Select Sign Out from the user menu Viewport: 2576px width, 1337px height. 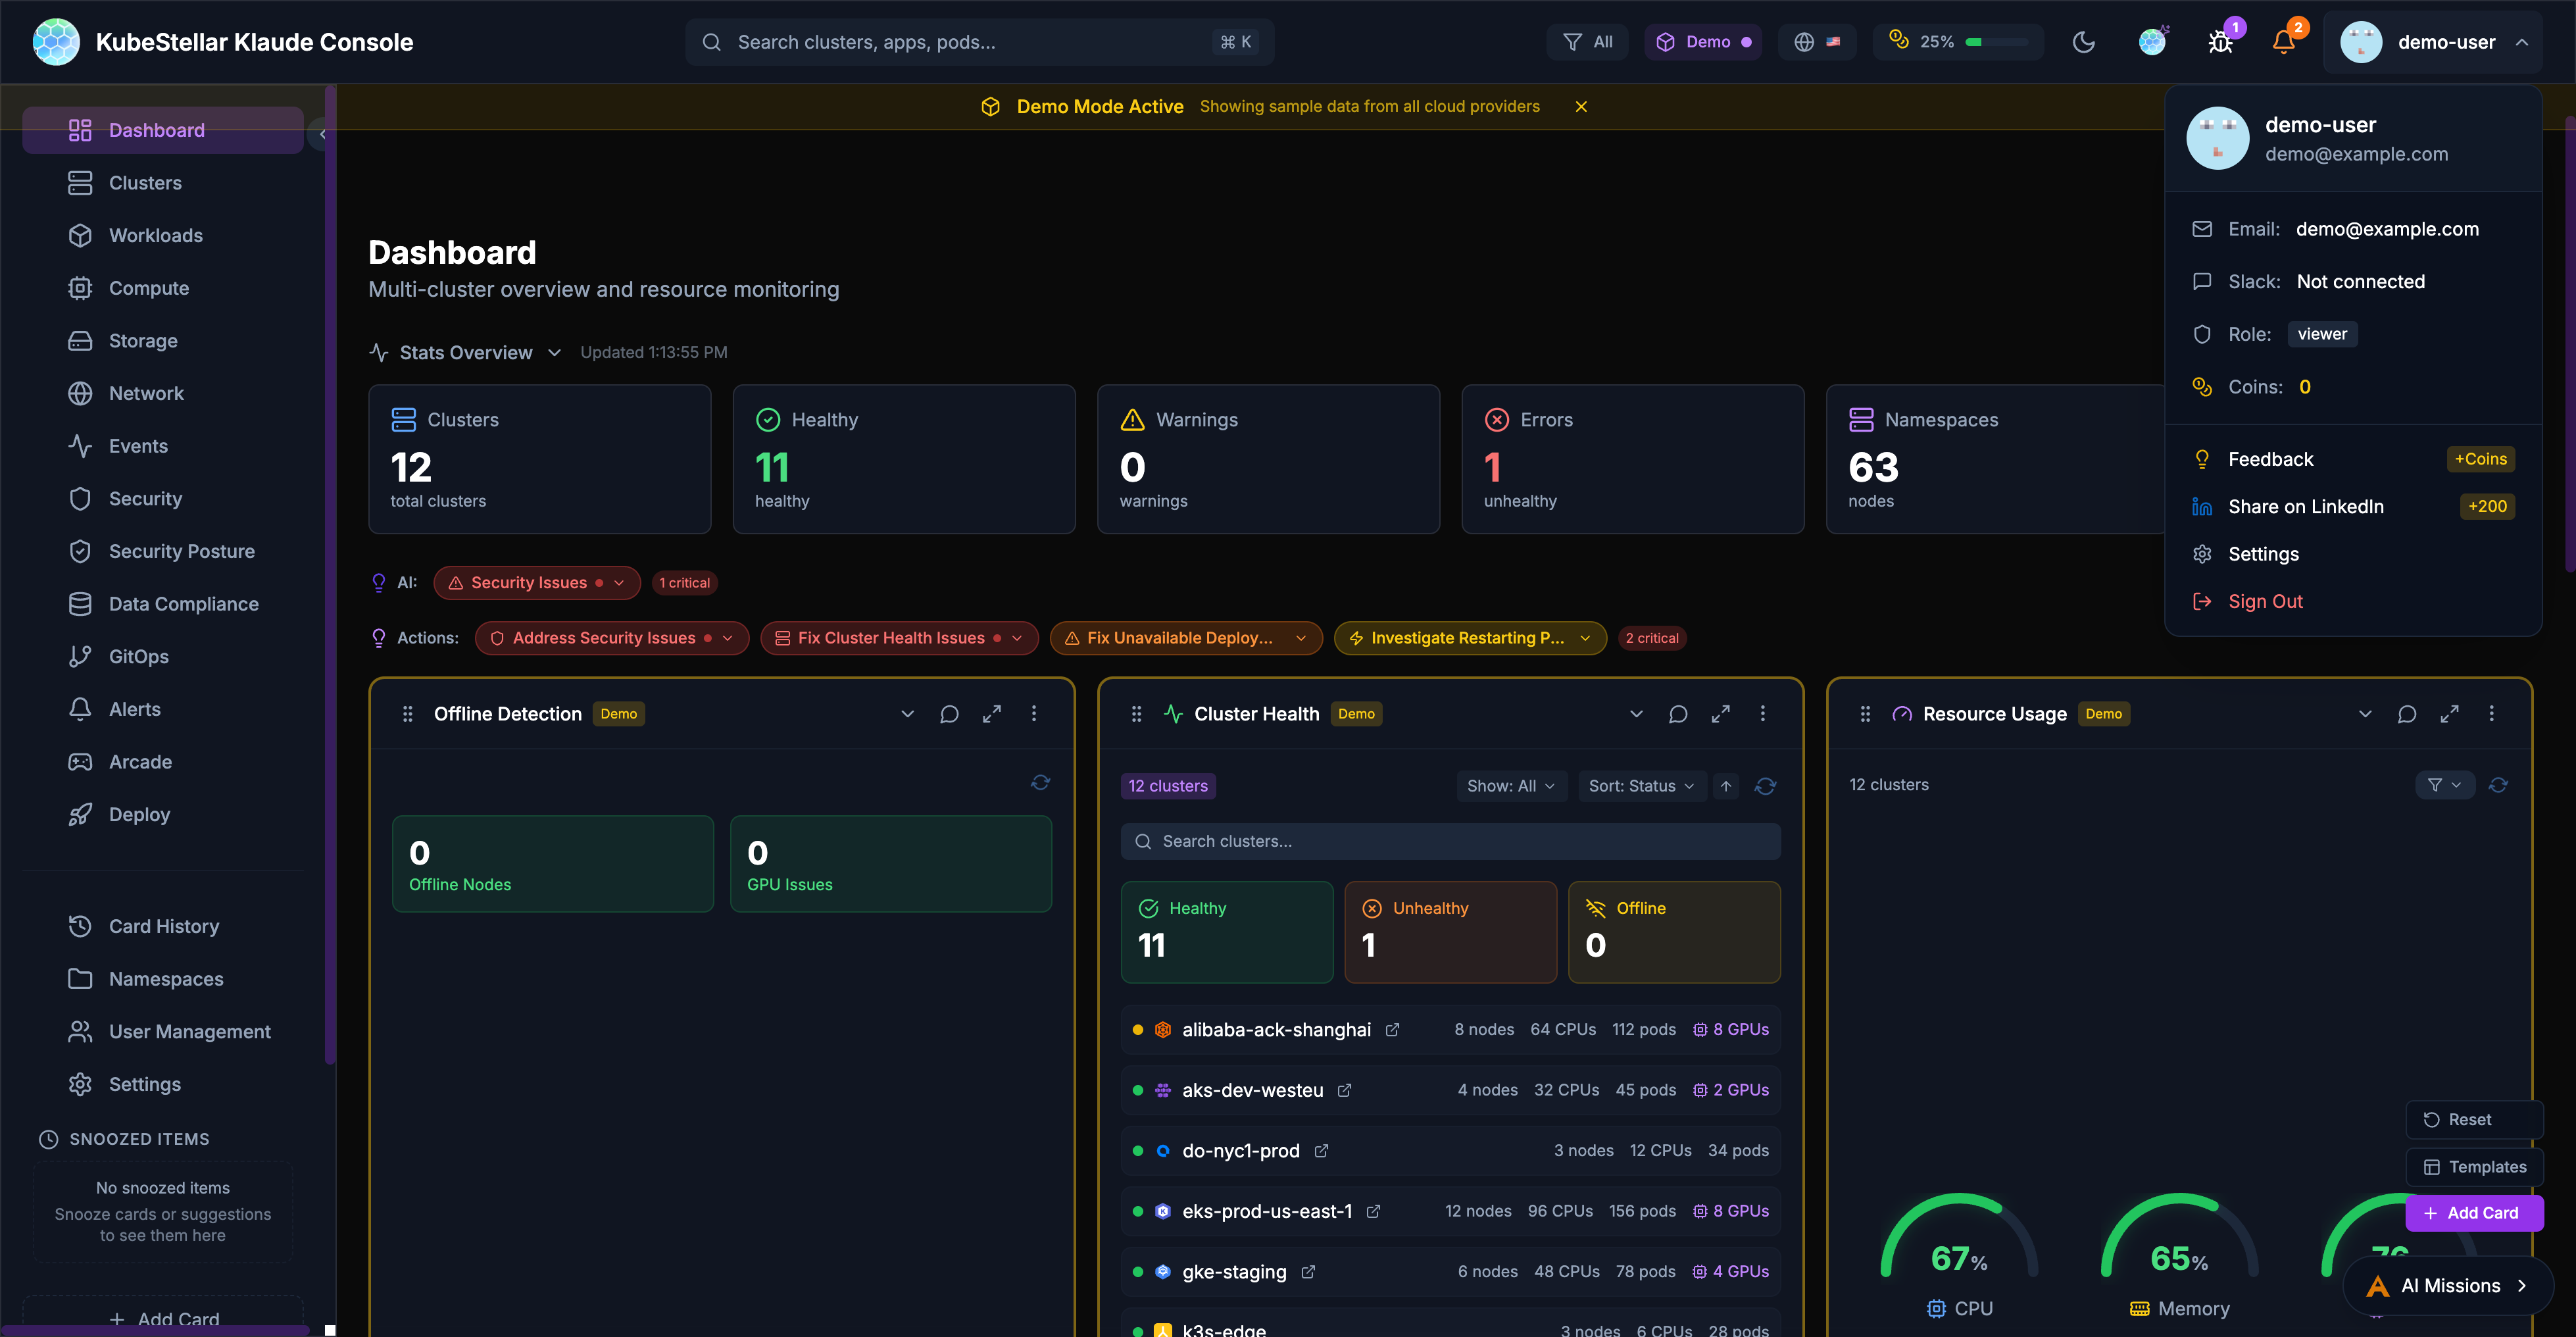point(2265,601)
